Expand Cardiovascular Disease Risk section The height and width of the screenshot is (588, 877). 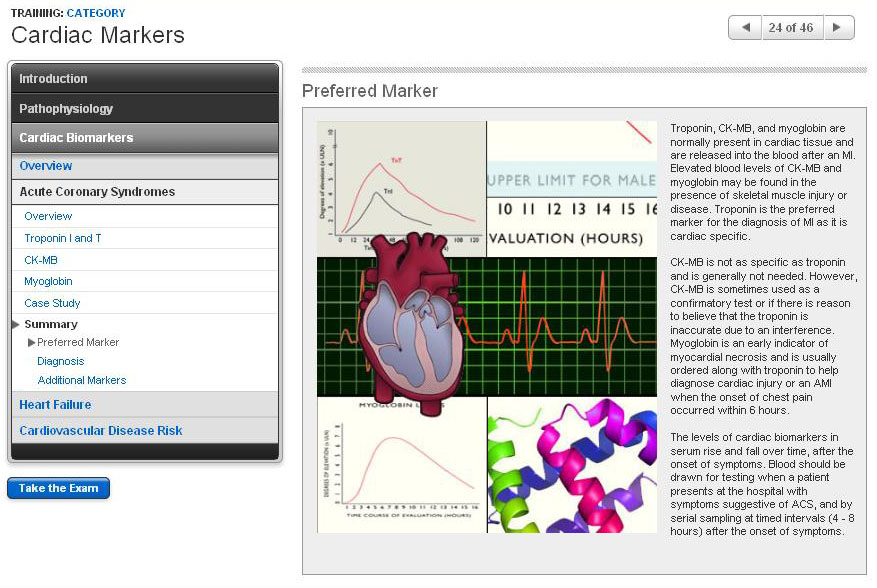100,431
